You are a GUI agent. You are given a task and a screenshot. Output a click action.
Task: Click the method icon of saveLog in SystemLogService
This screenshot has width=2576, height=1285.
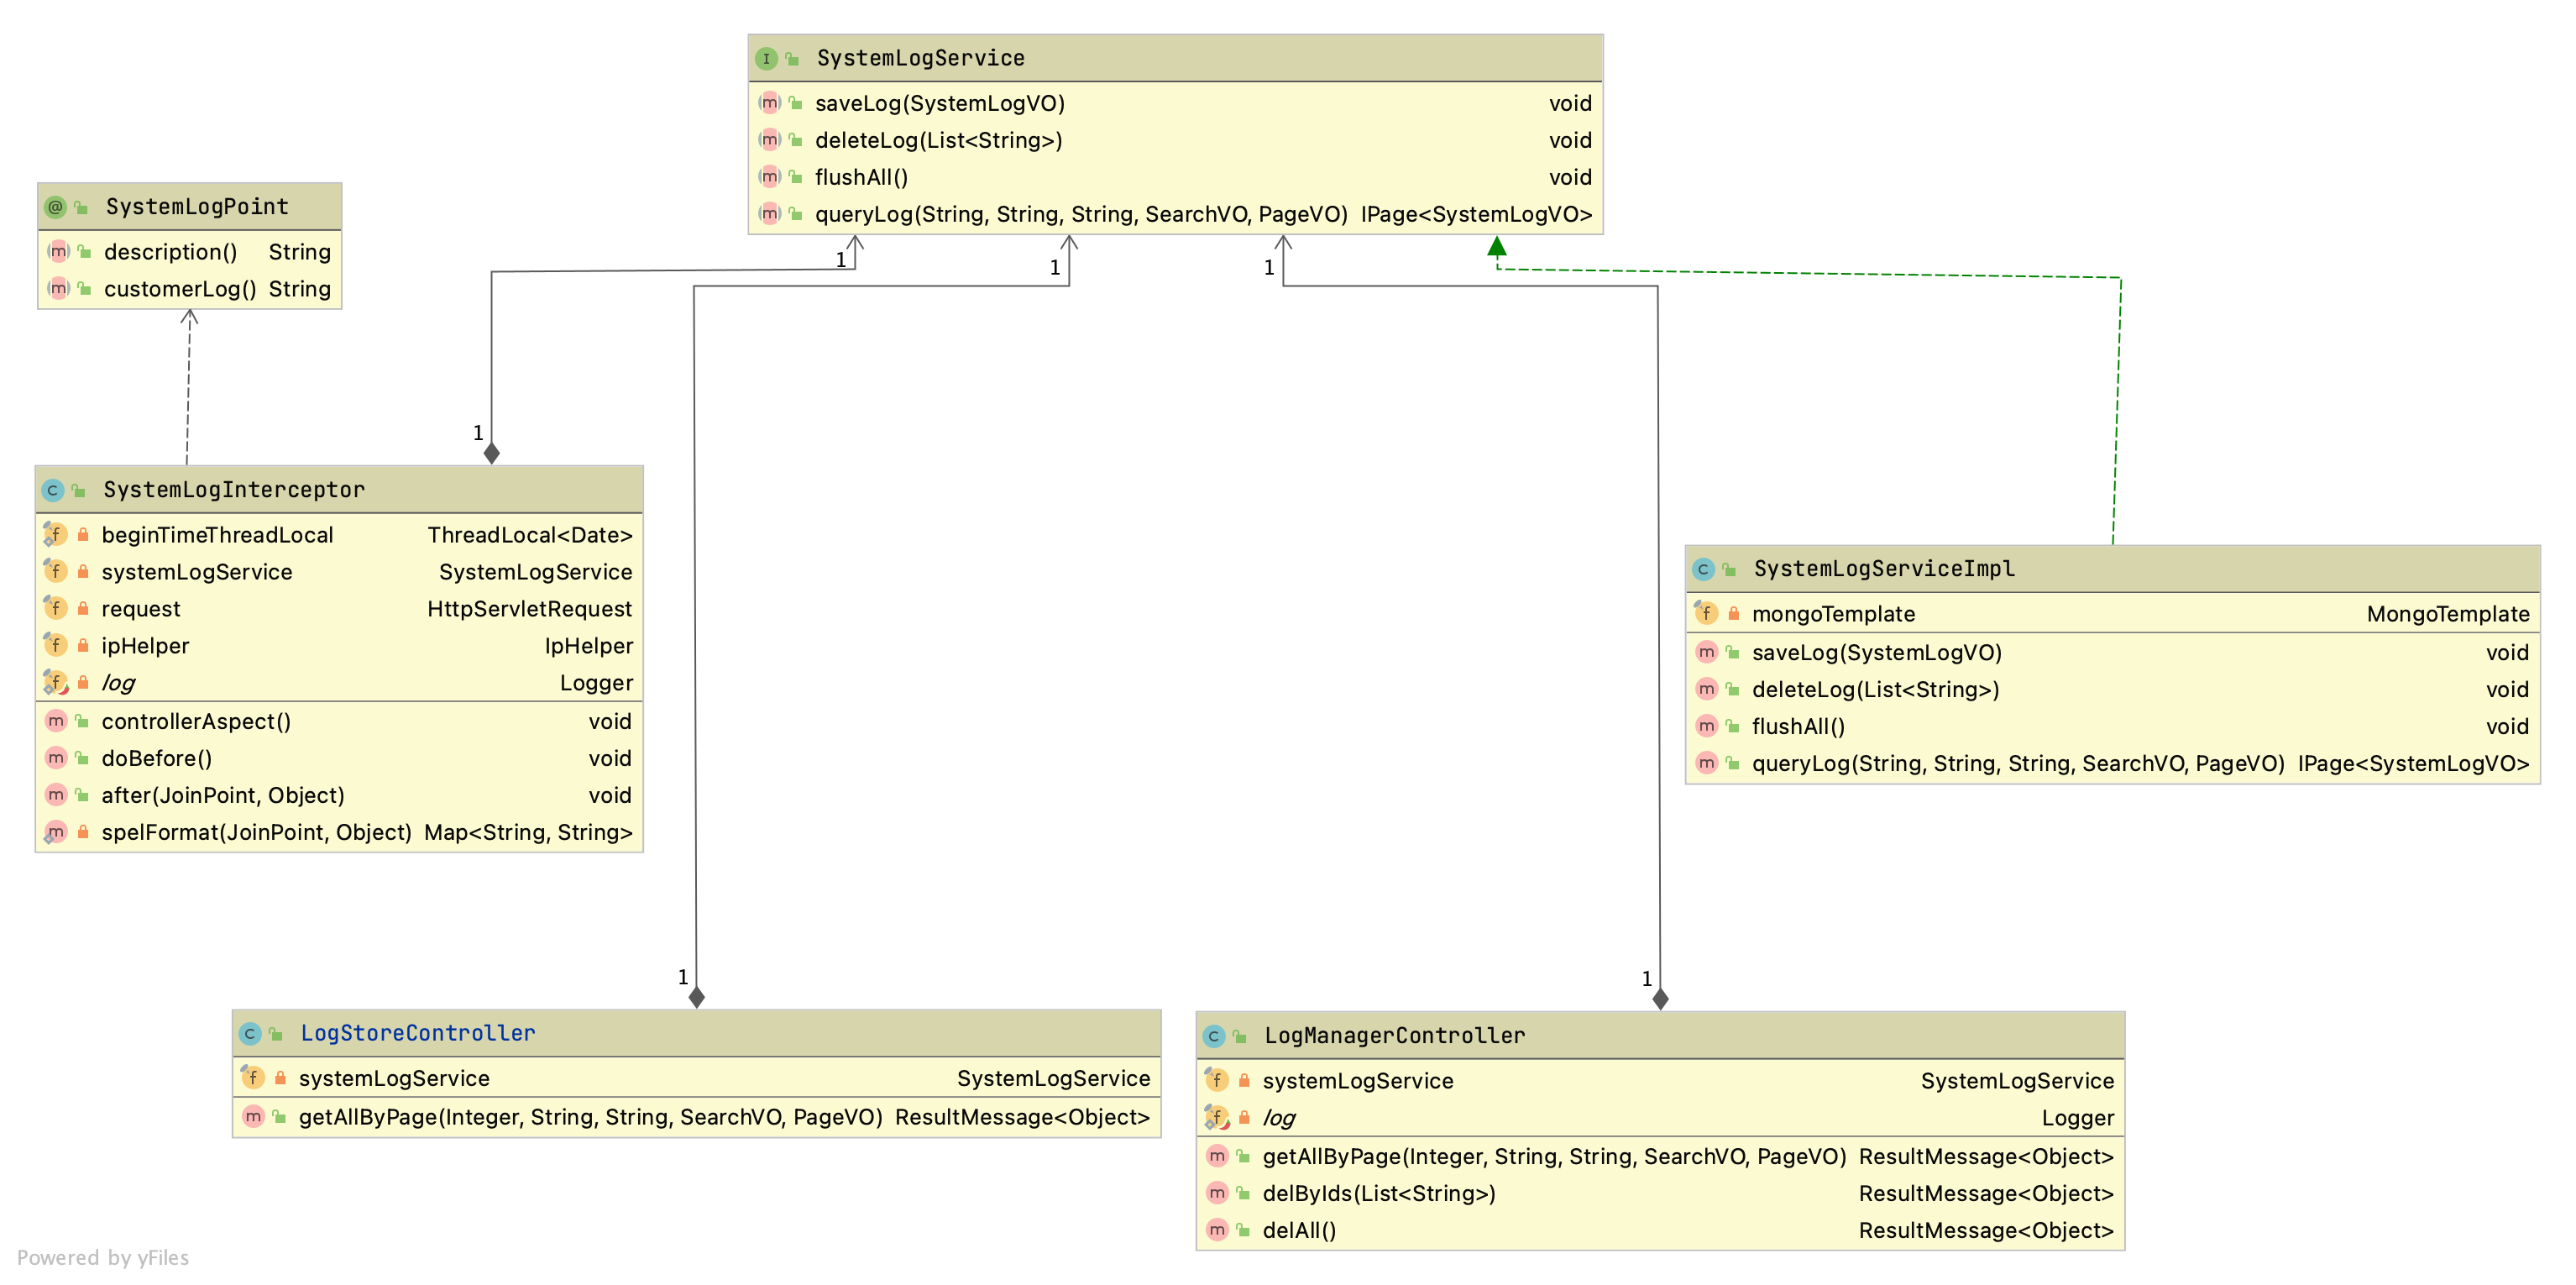(769, 103)
